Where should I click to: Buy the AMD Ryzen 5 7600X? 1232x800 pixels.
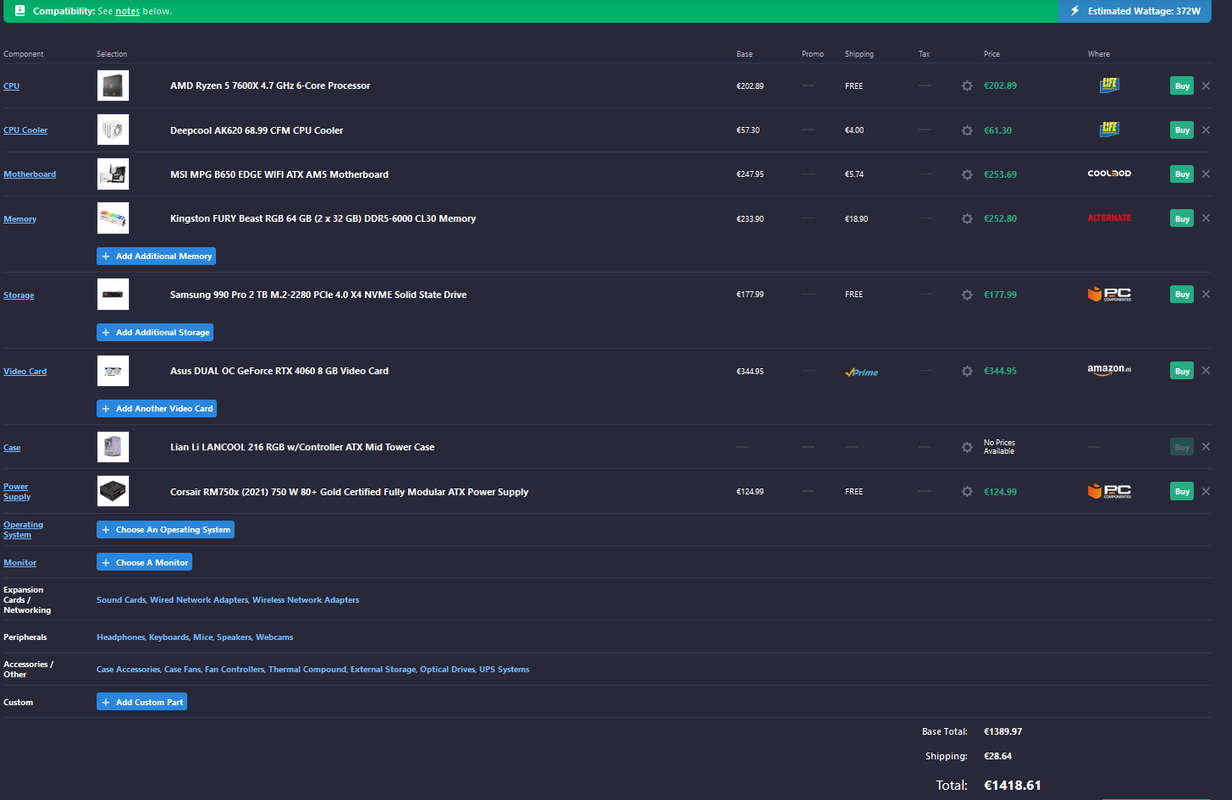coord(1182,86)
